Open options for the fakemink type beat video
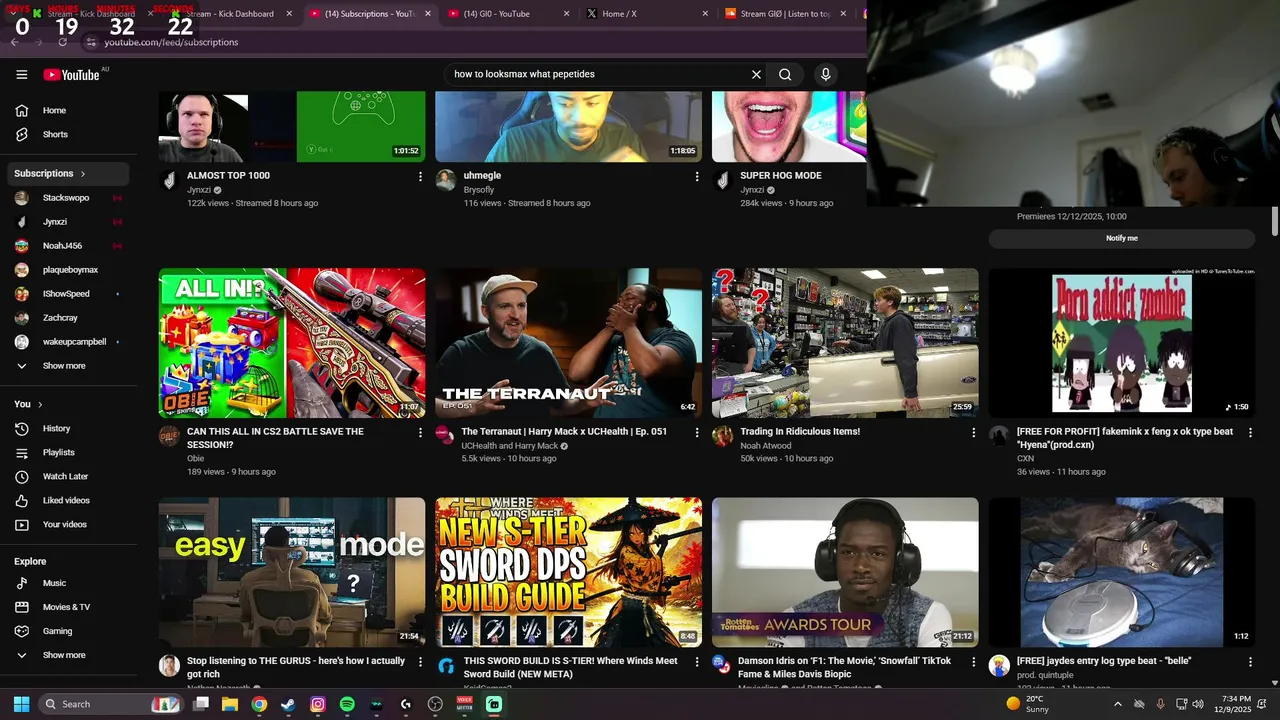This screenshot has height=720, width=1280. point(1250,433)
